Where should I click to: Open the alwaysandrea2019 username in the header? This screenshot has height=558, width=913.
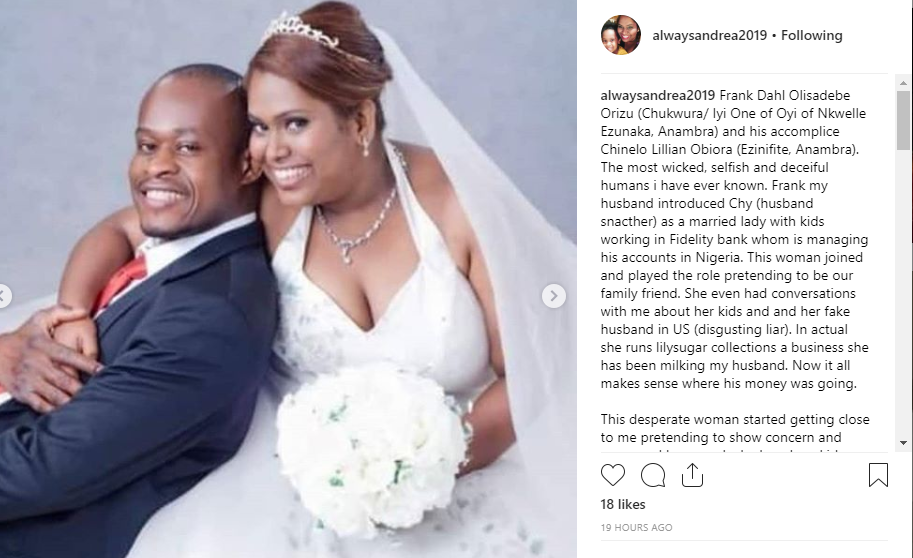(x=709, y=36)
